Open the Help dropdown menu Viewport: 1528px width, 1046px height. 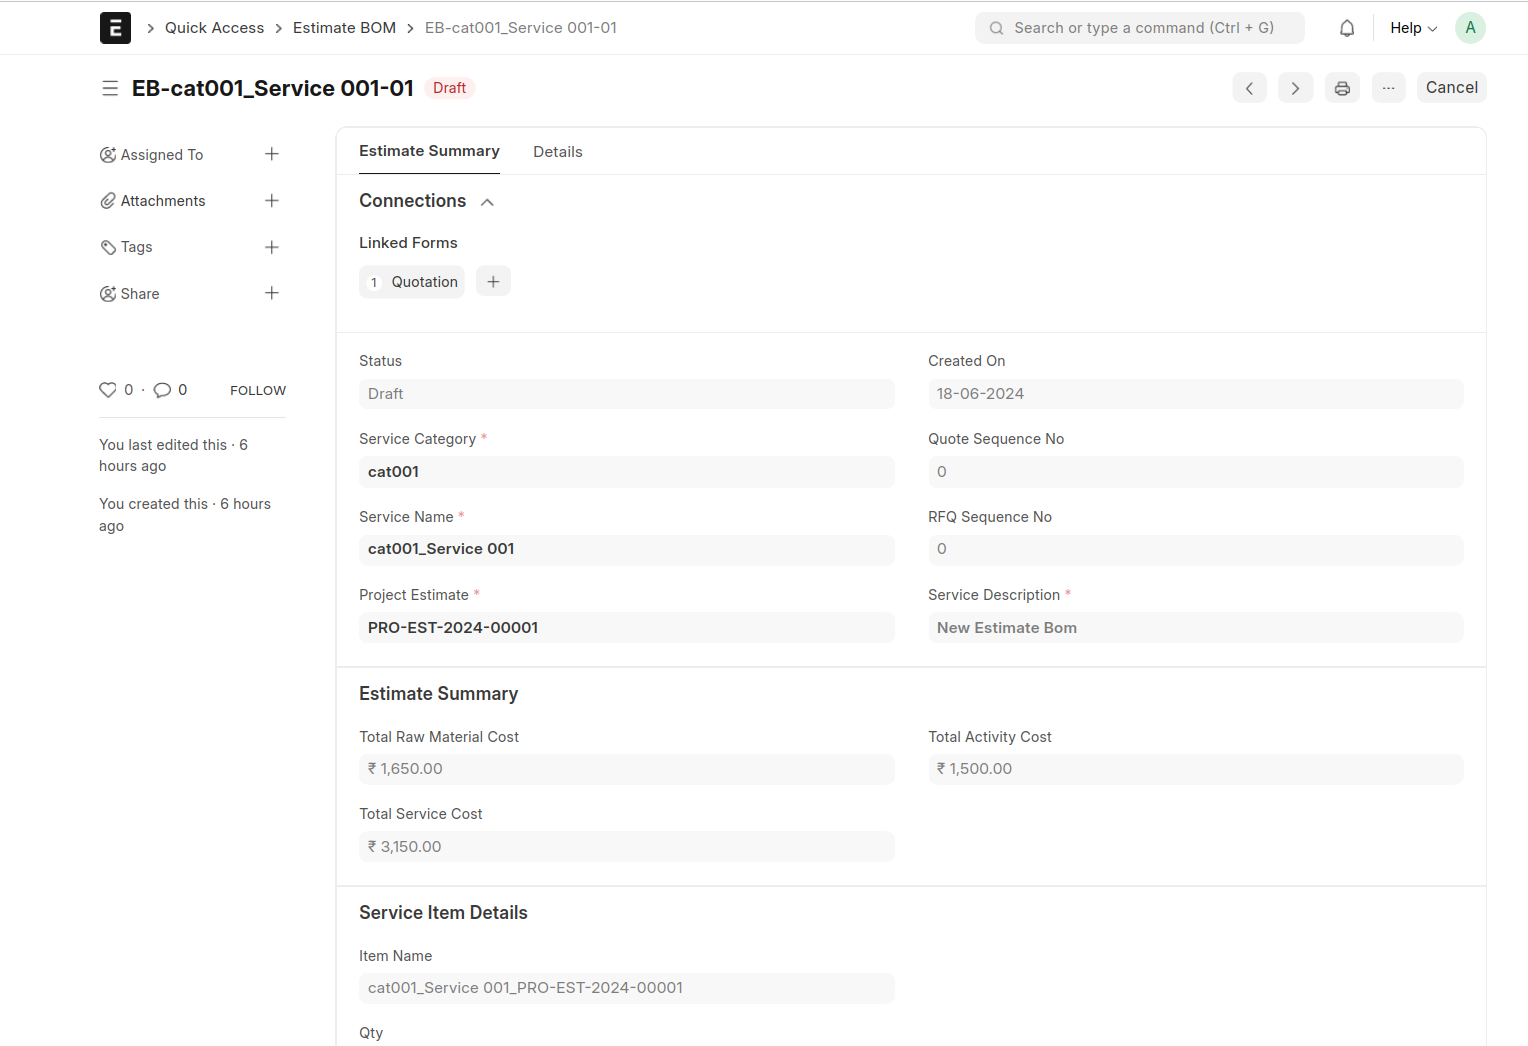[1412, 28]
